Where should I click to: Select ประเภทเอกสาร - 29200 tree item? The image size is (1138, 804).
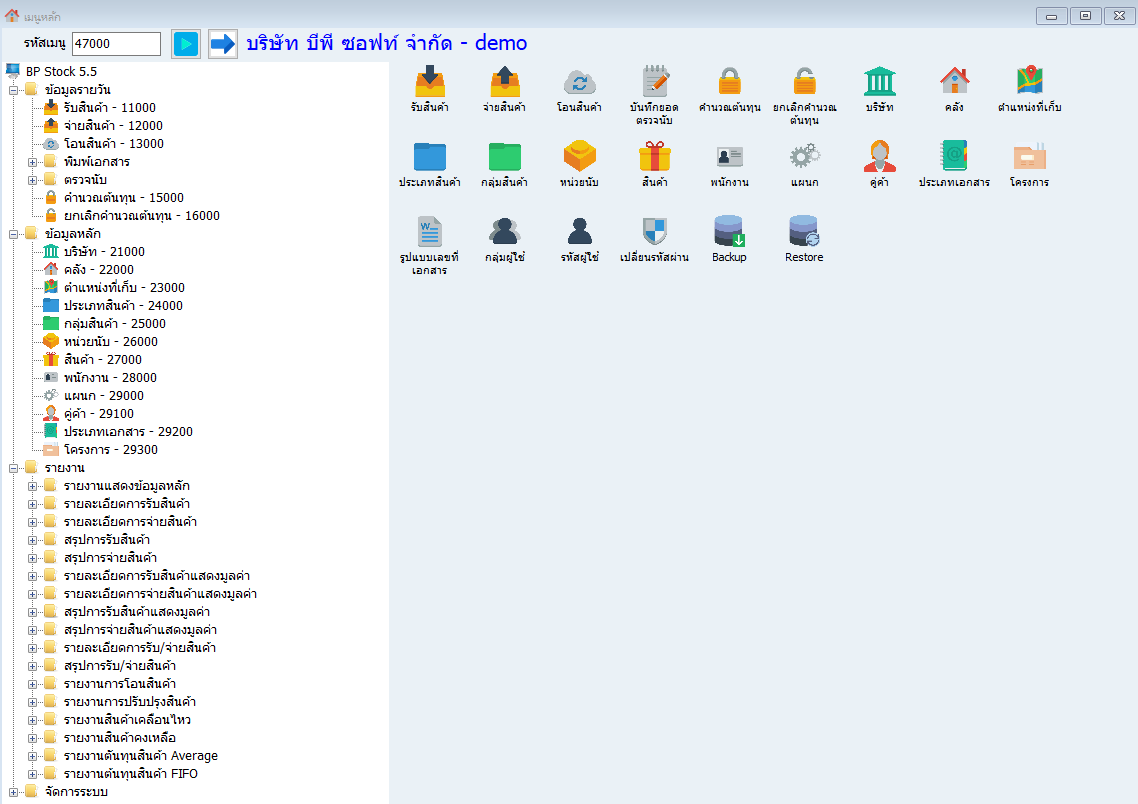coord(128,432)
